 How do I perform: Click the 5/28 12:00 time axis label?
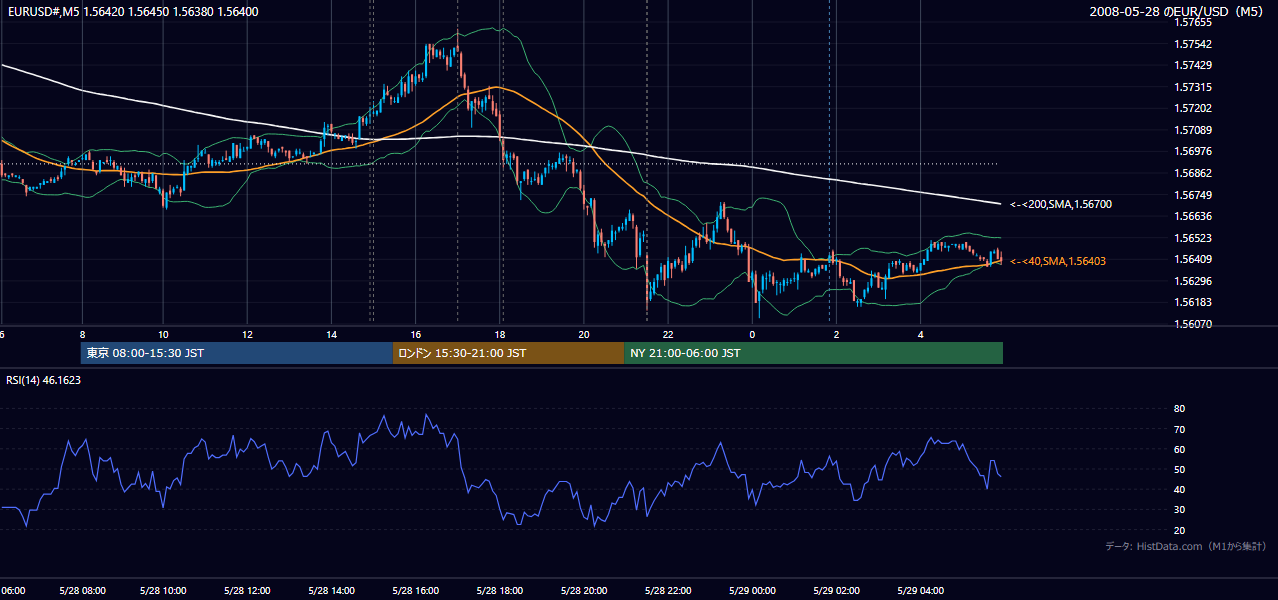click(249, 591)
